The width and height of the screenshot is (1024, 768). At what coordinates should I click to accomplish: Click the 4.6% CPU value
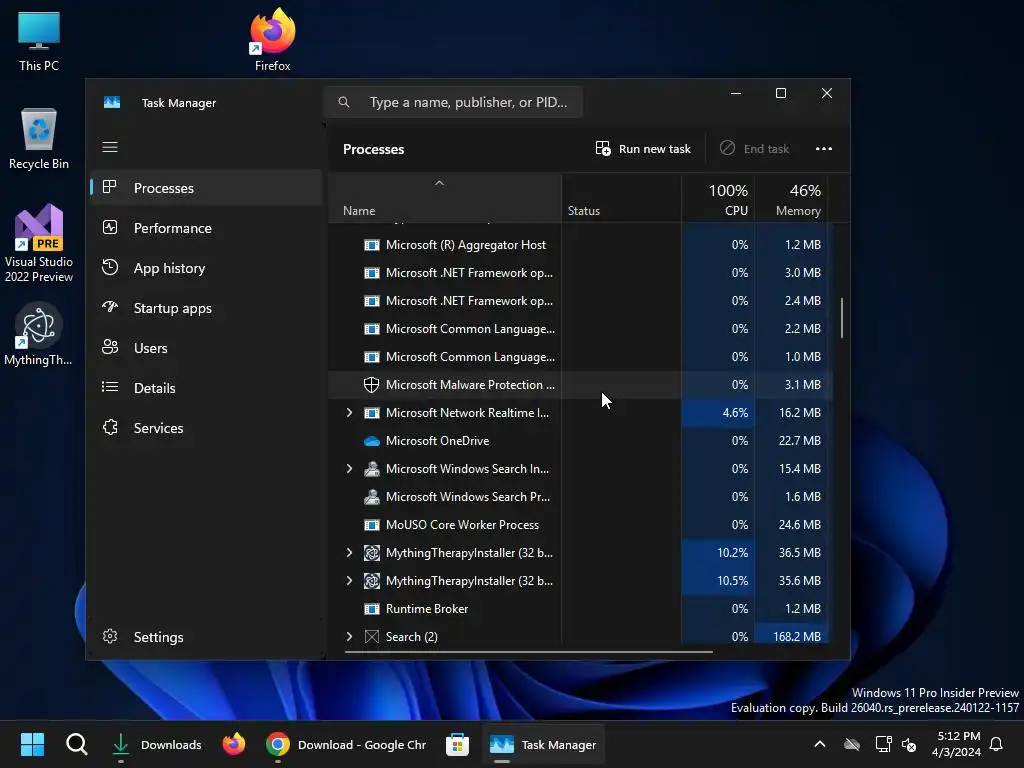735,413
